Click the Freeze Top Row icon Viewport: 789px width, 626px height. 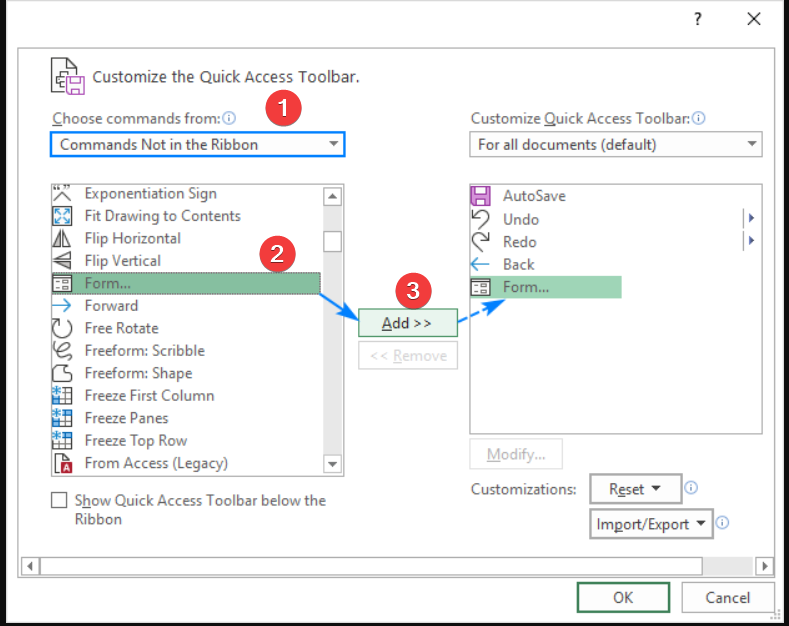[62, 440]
